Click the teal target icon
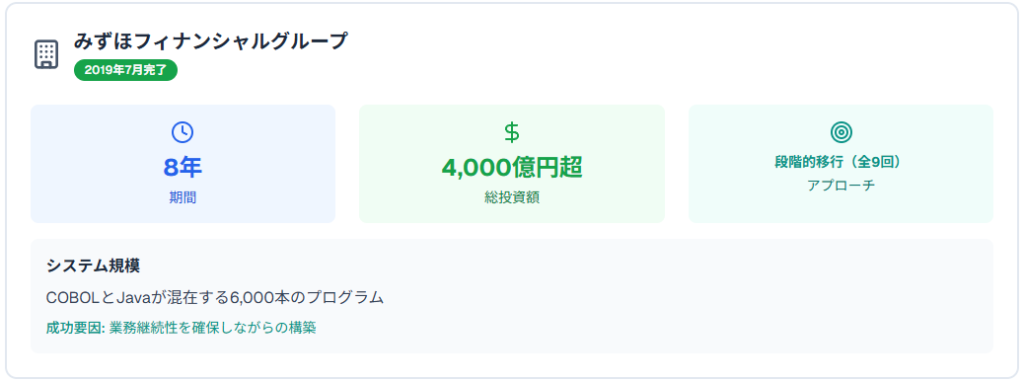This screenshot has width=1024, height=381. click(x=841, y=132)
